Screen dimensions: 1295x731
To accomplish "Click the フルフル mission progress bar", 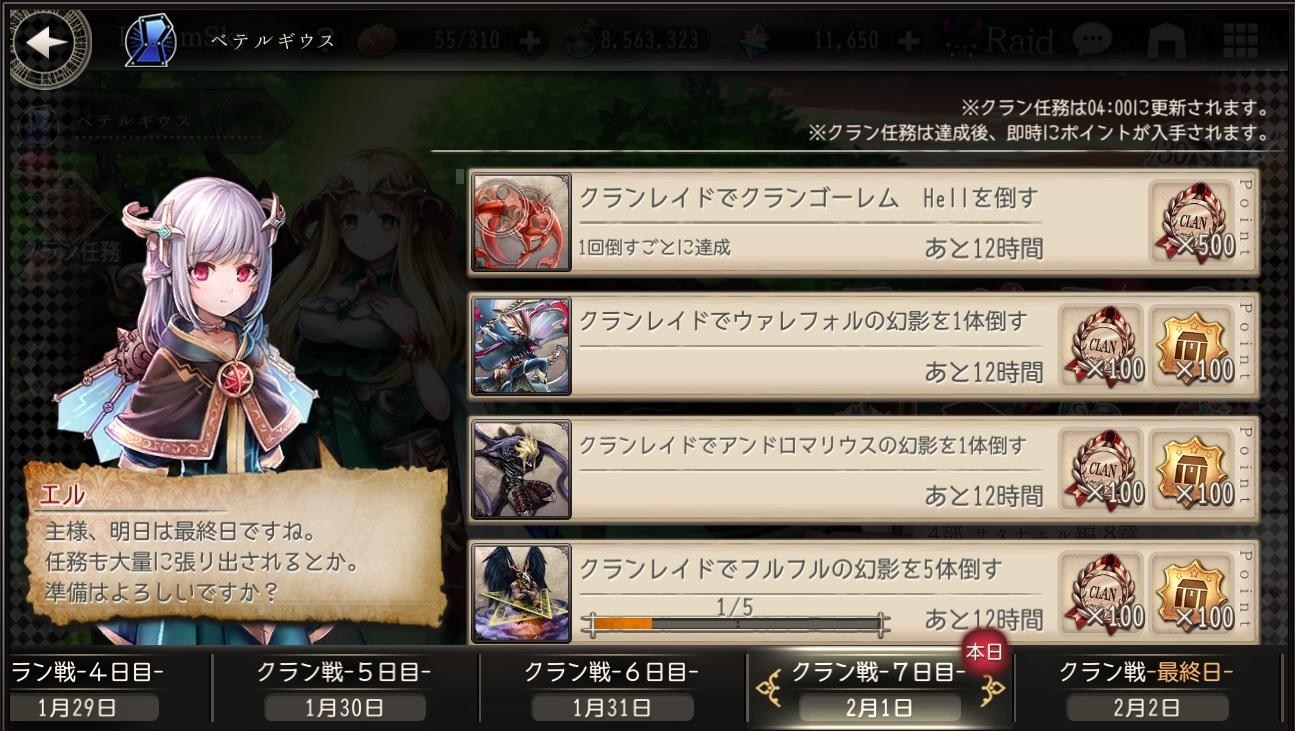I will (x=736, y=625).
